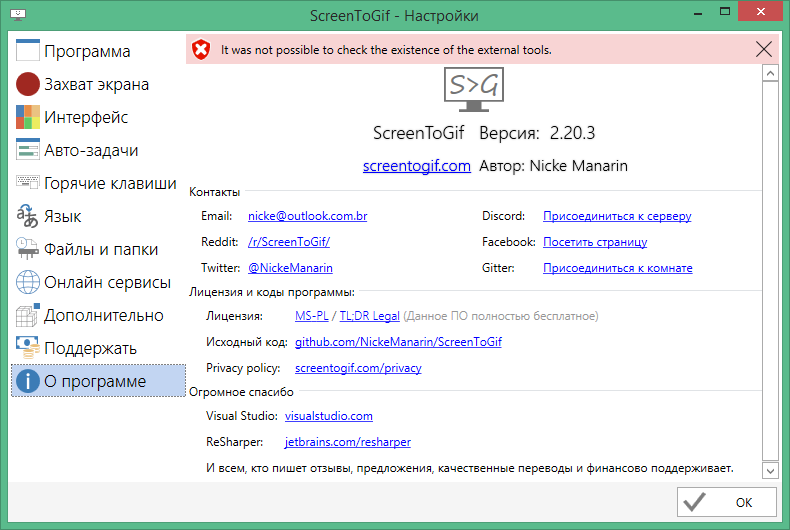Click the red shield error icon
790x530 pixels.
[201, 49]
